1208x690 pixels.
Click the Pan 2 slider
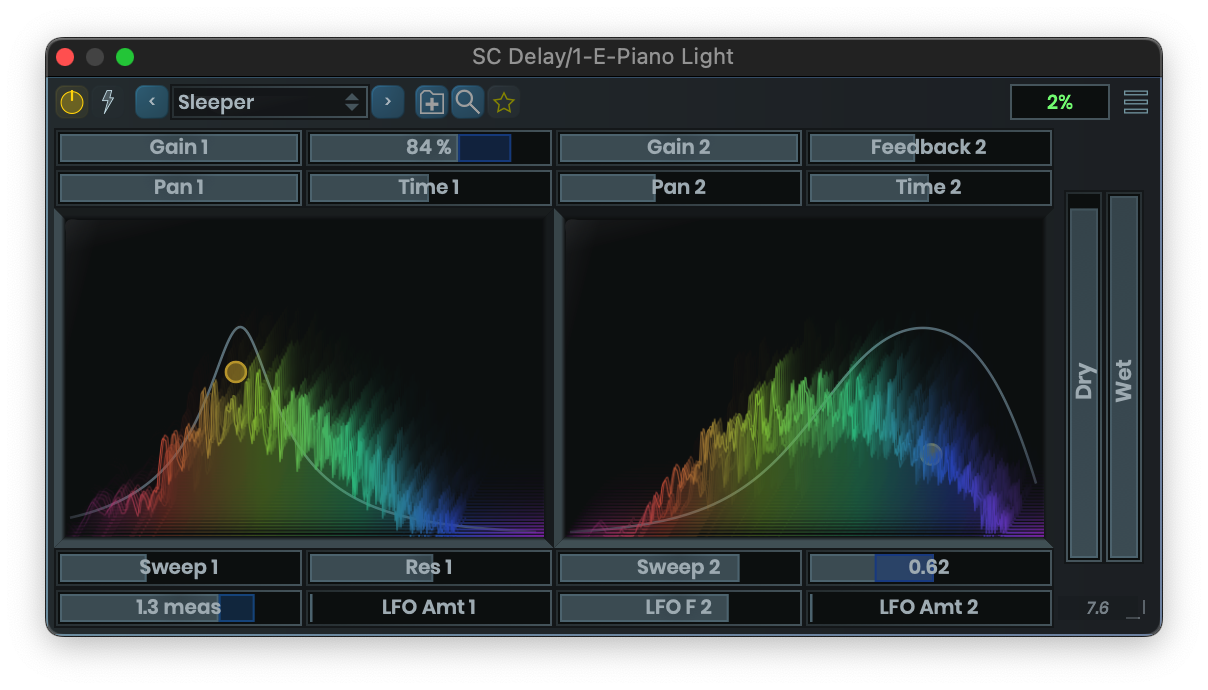(679, 188)
